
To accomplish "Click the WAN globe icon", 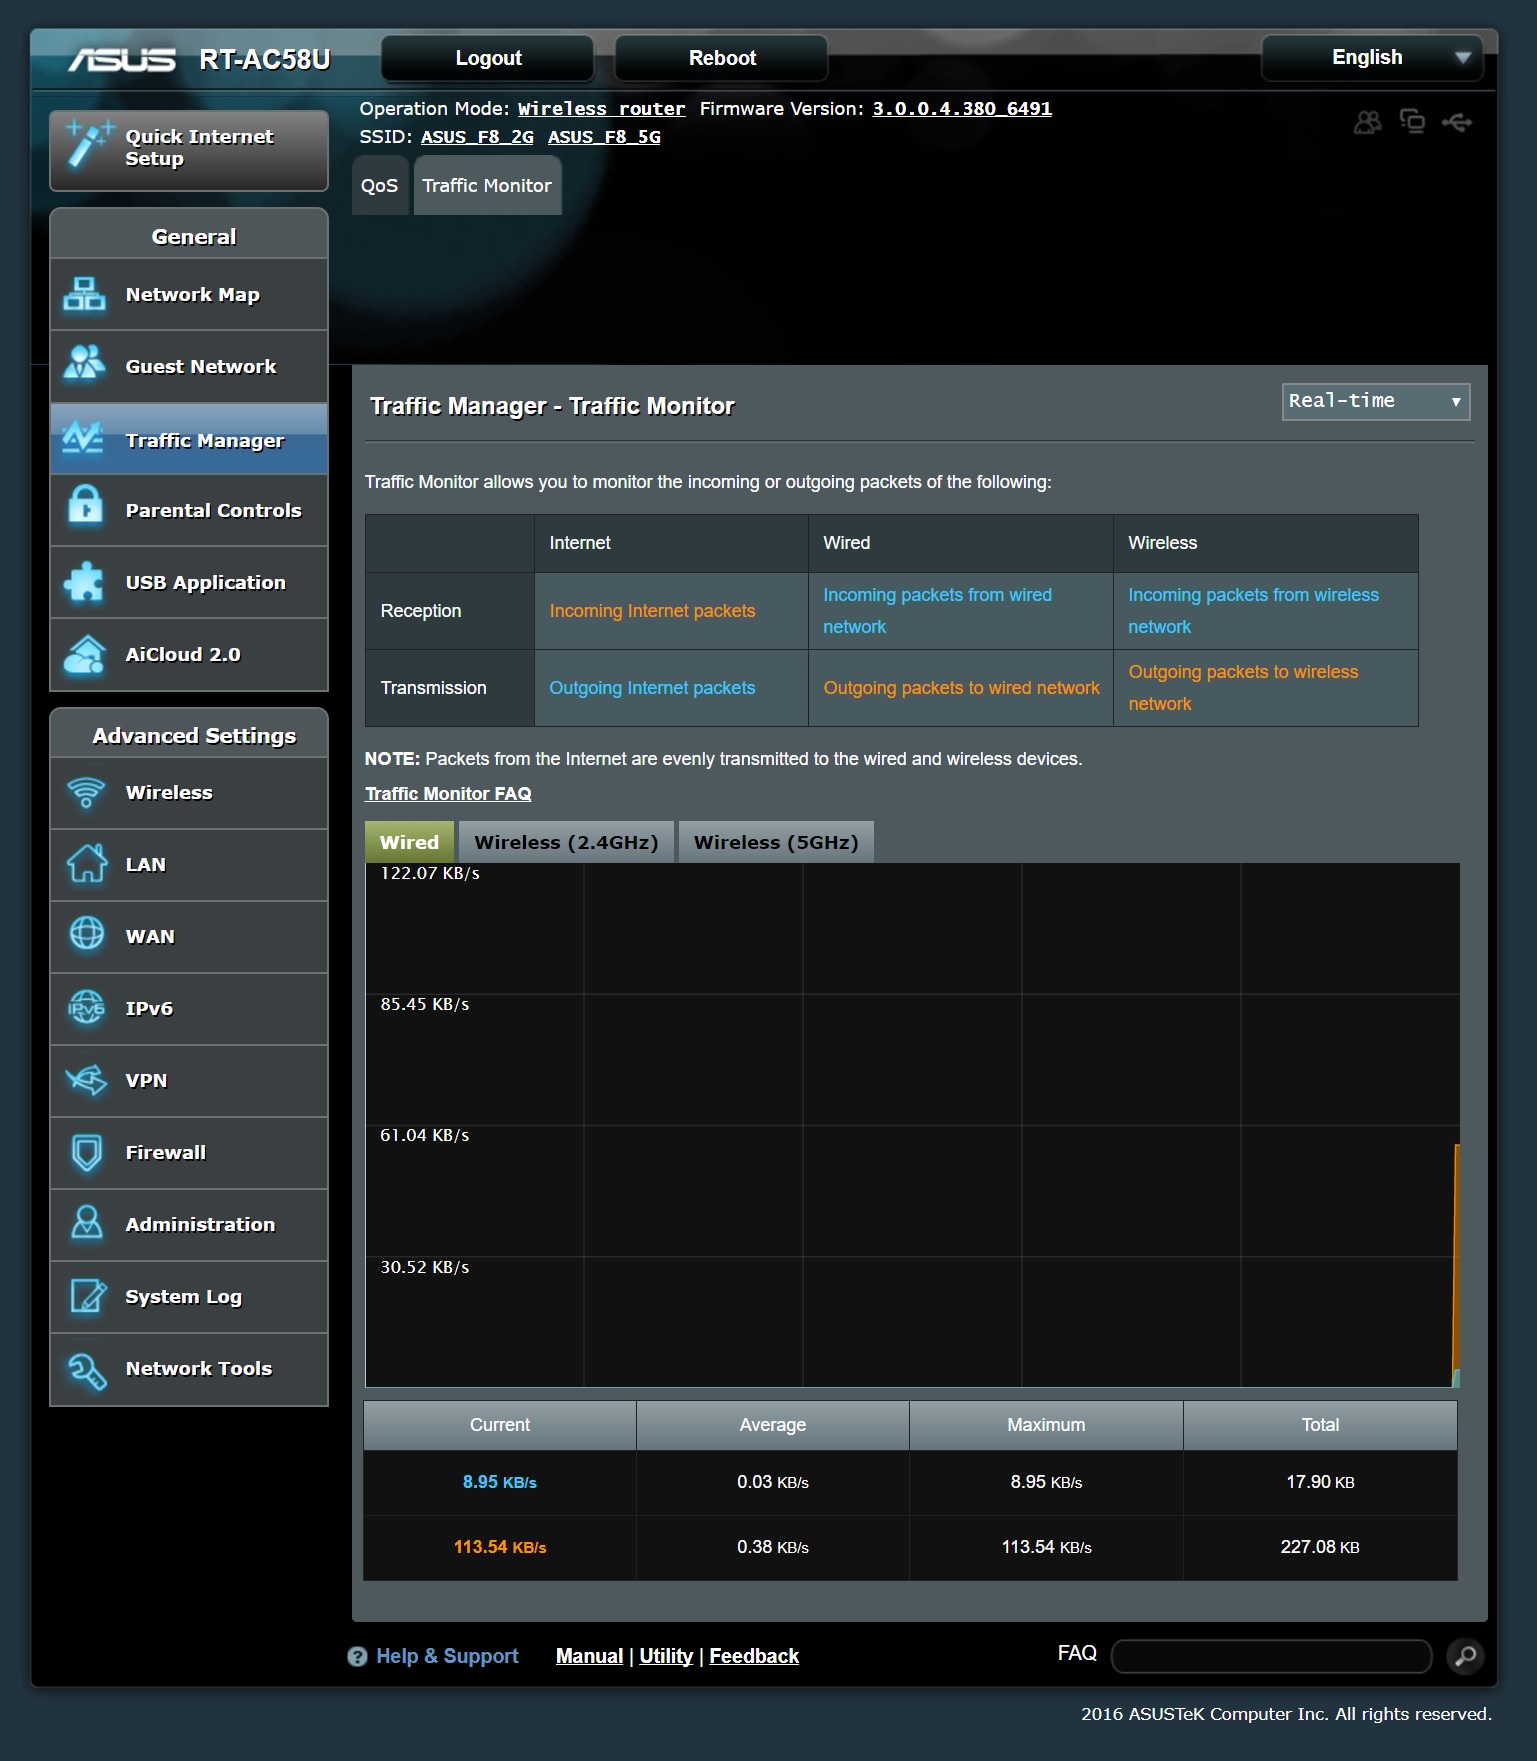I will pyautogui.click(x=87, y=934).
